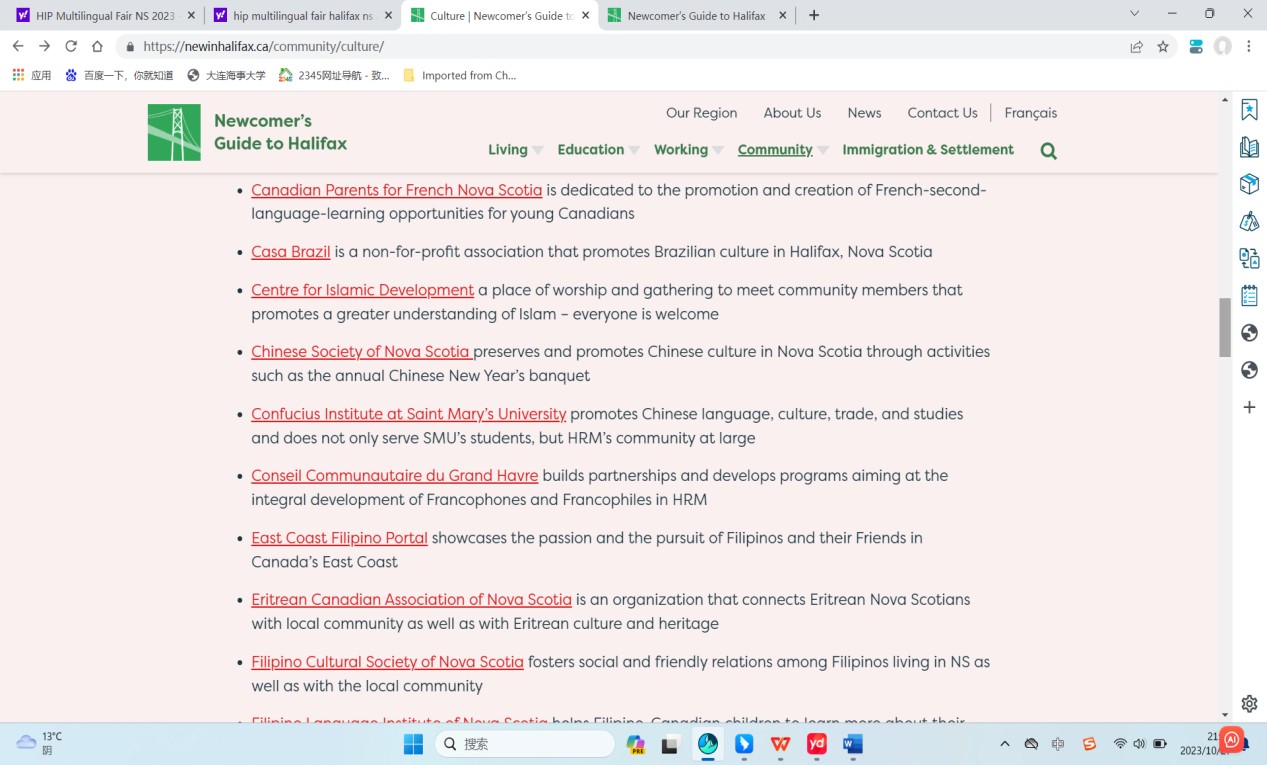
Task: Open the Confucius Institute at Saint Mary's link
Action: (408, 414)
